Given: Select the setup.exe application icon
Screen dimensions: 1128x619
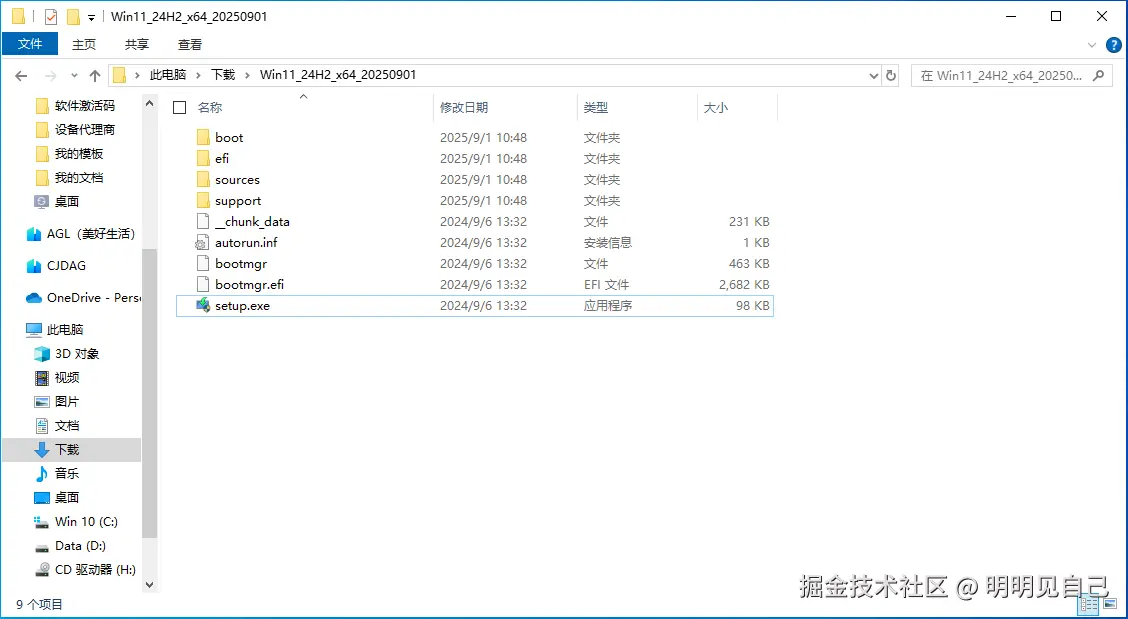Looking at the screenshot, I should (203, 305).
